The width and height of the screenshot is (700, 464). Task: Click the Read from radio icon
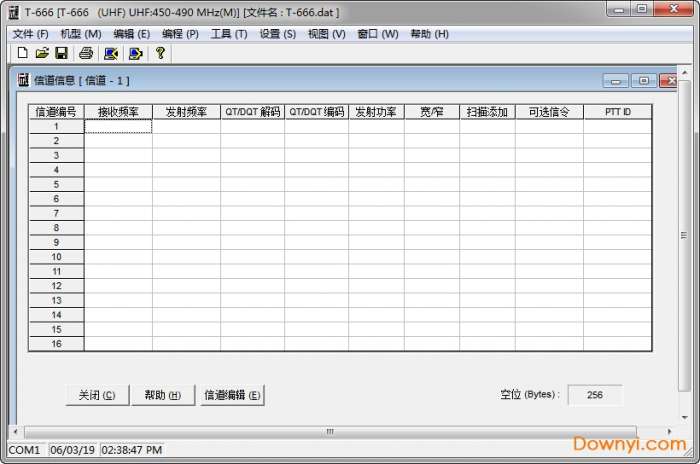pyautogui.click(x=111, y=54)
